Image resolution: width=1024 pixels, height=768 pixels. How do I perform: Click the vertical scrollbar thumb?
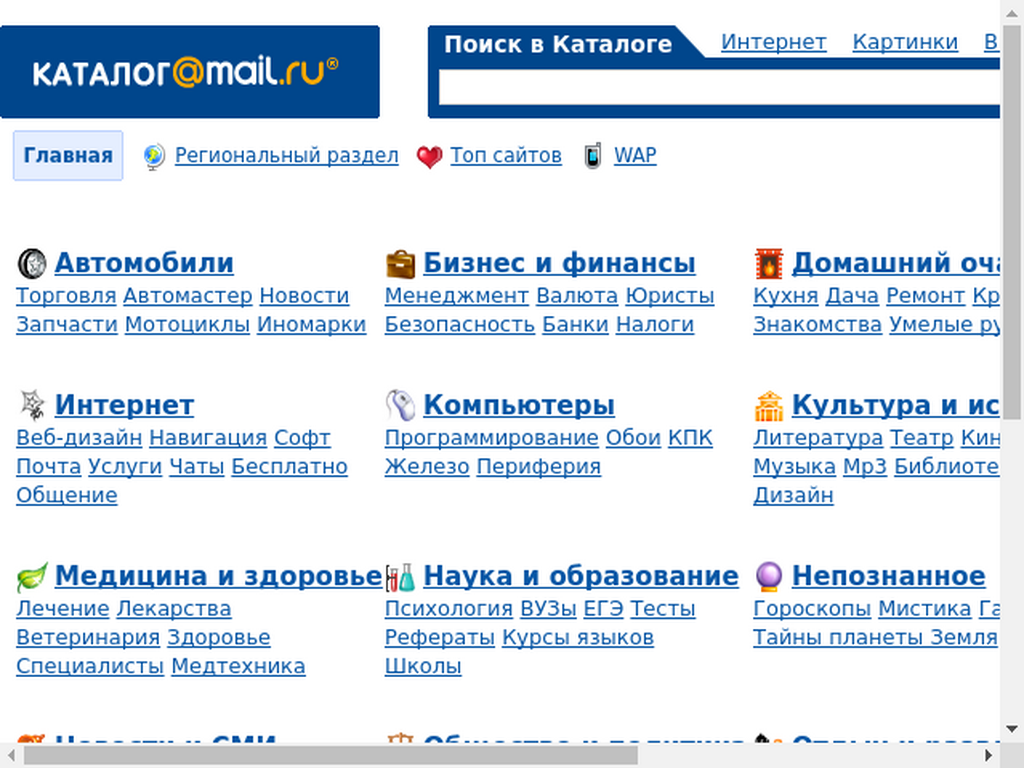pyautogui.click(x=1012, y=222)
